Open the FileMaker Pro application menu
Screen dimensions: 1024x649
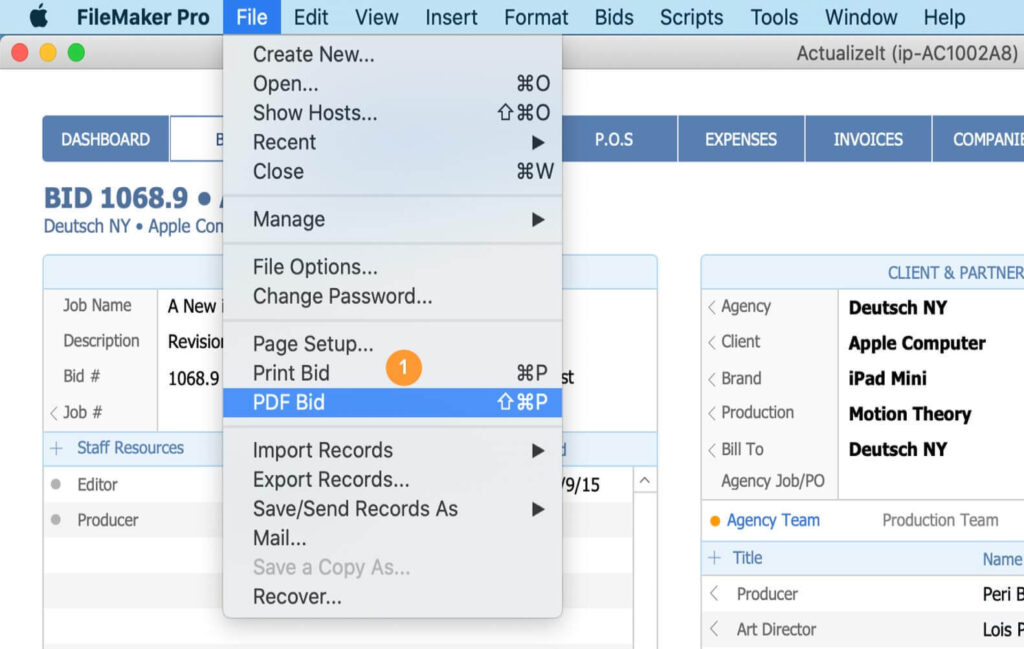[143, 17]
